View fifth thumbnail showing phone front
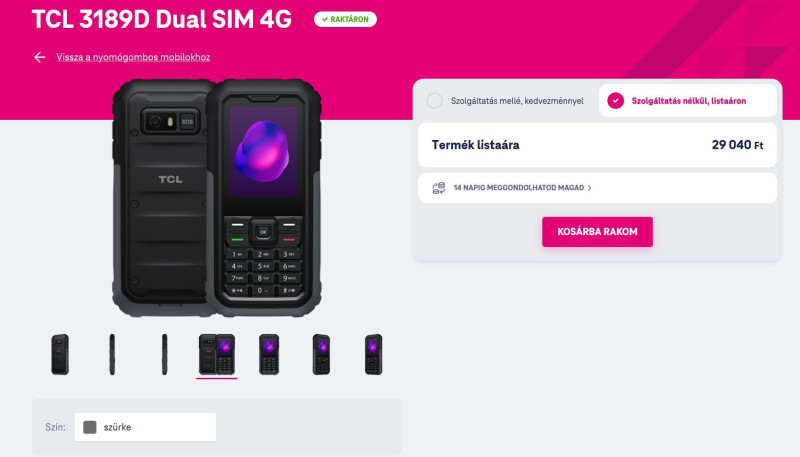The height and width of the screenshot is (457, 800). coord(269,354)
